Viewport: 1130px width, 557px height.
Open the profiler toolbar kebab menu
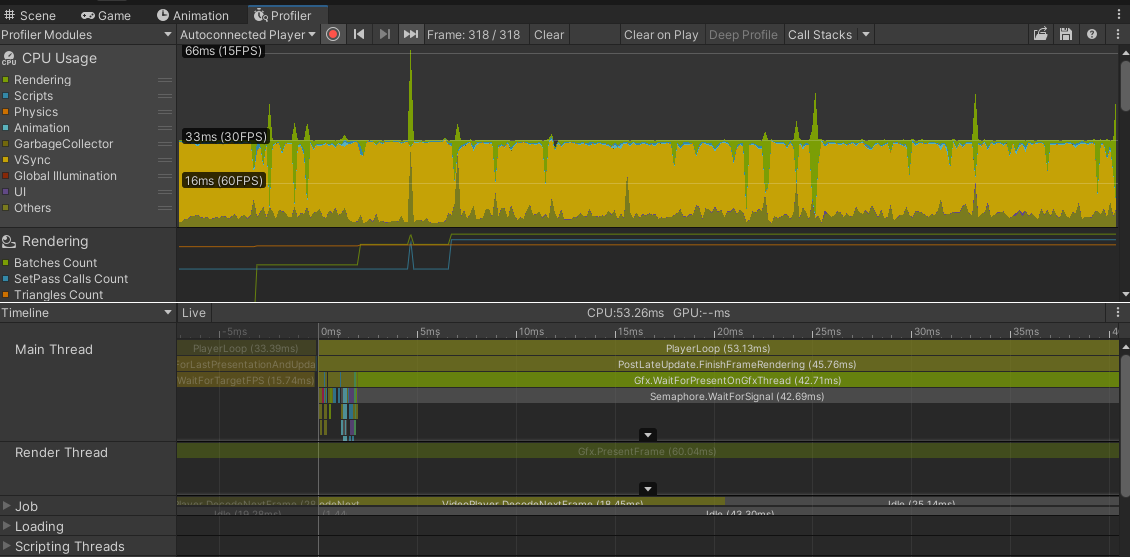1116,34
